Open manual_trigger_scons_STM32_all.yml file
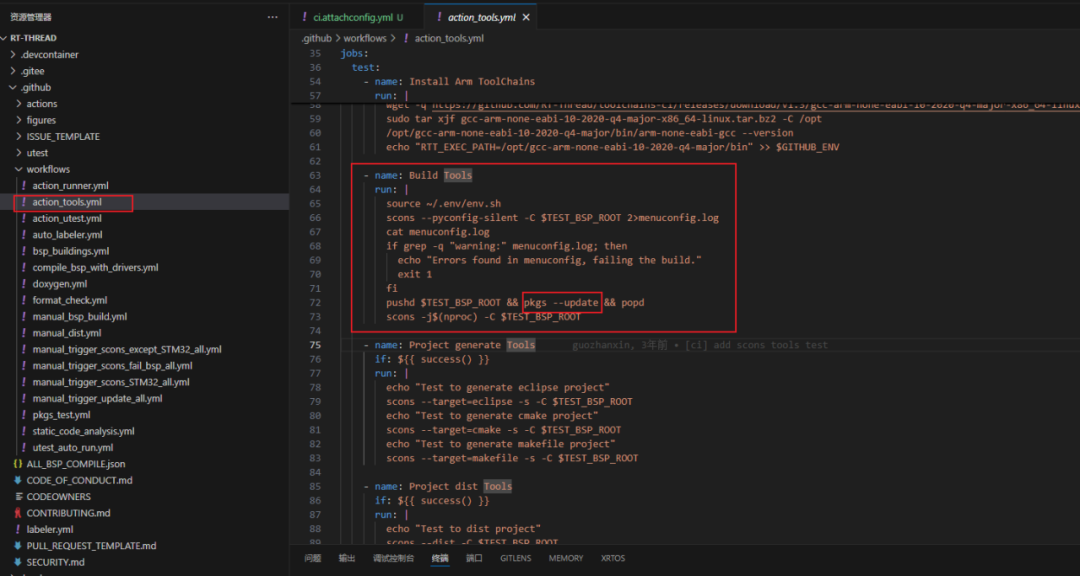 tap(110, 382)
